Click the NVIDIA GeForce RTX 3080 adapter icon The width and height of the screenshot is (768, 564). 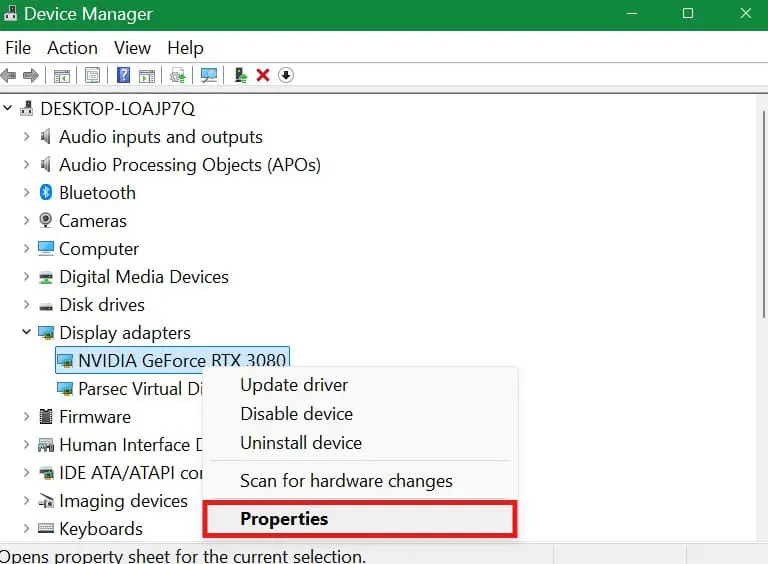click(x=65, y=361)
